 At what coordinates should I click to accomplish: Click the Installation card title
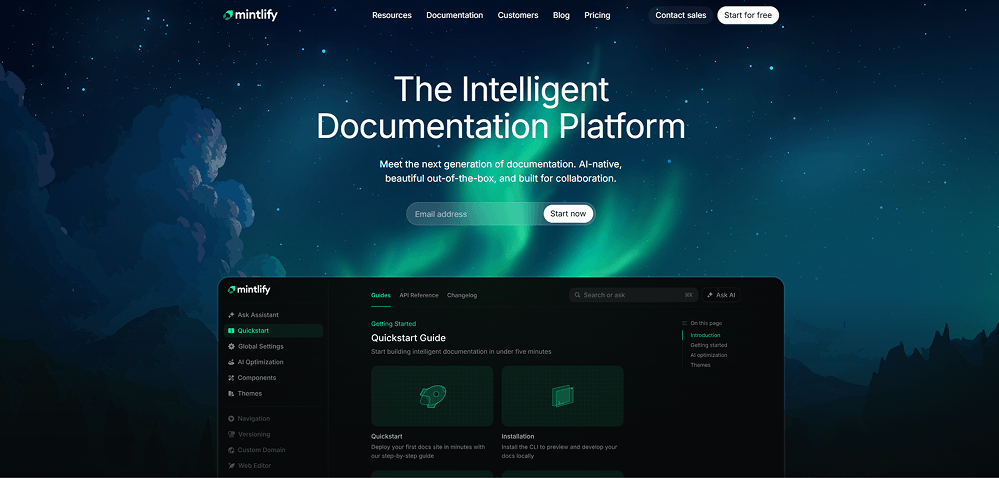point(518,437)
